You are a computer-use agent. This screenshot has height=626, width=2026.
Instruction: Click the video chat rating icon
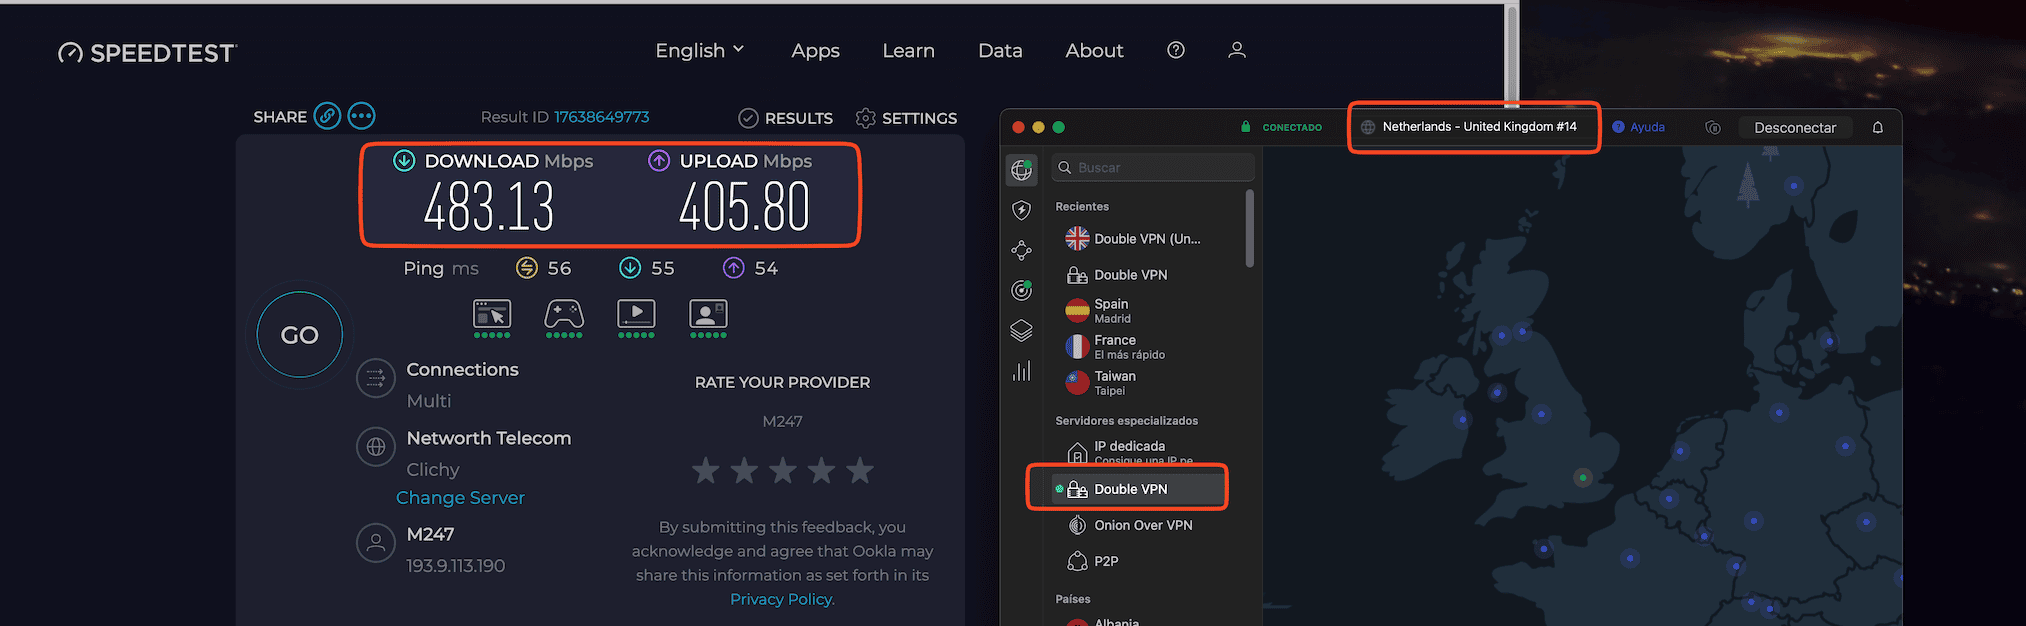(x=708, y=315)
